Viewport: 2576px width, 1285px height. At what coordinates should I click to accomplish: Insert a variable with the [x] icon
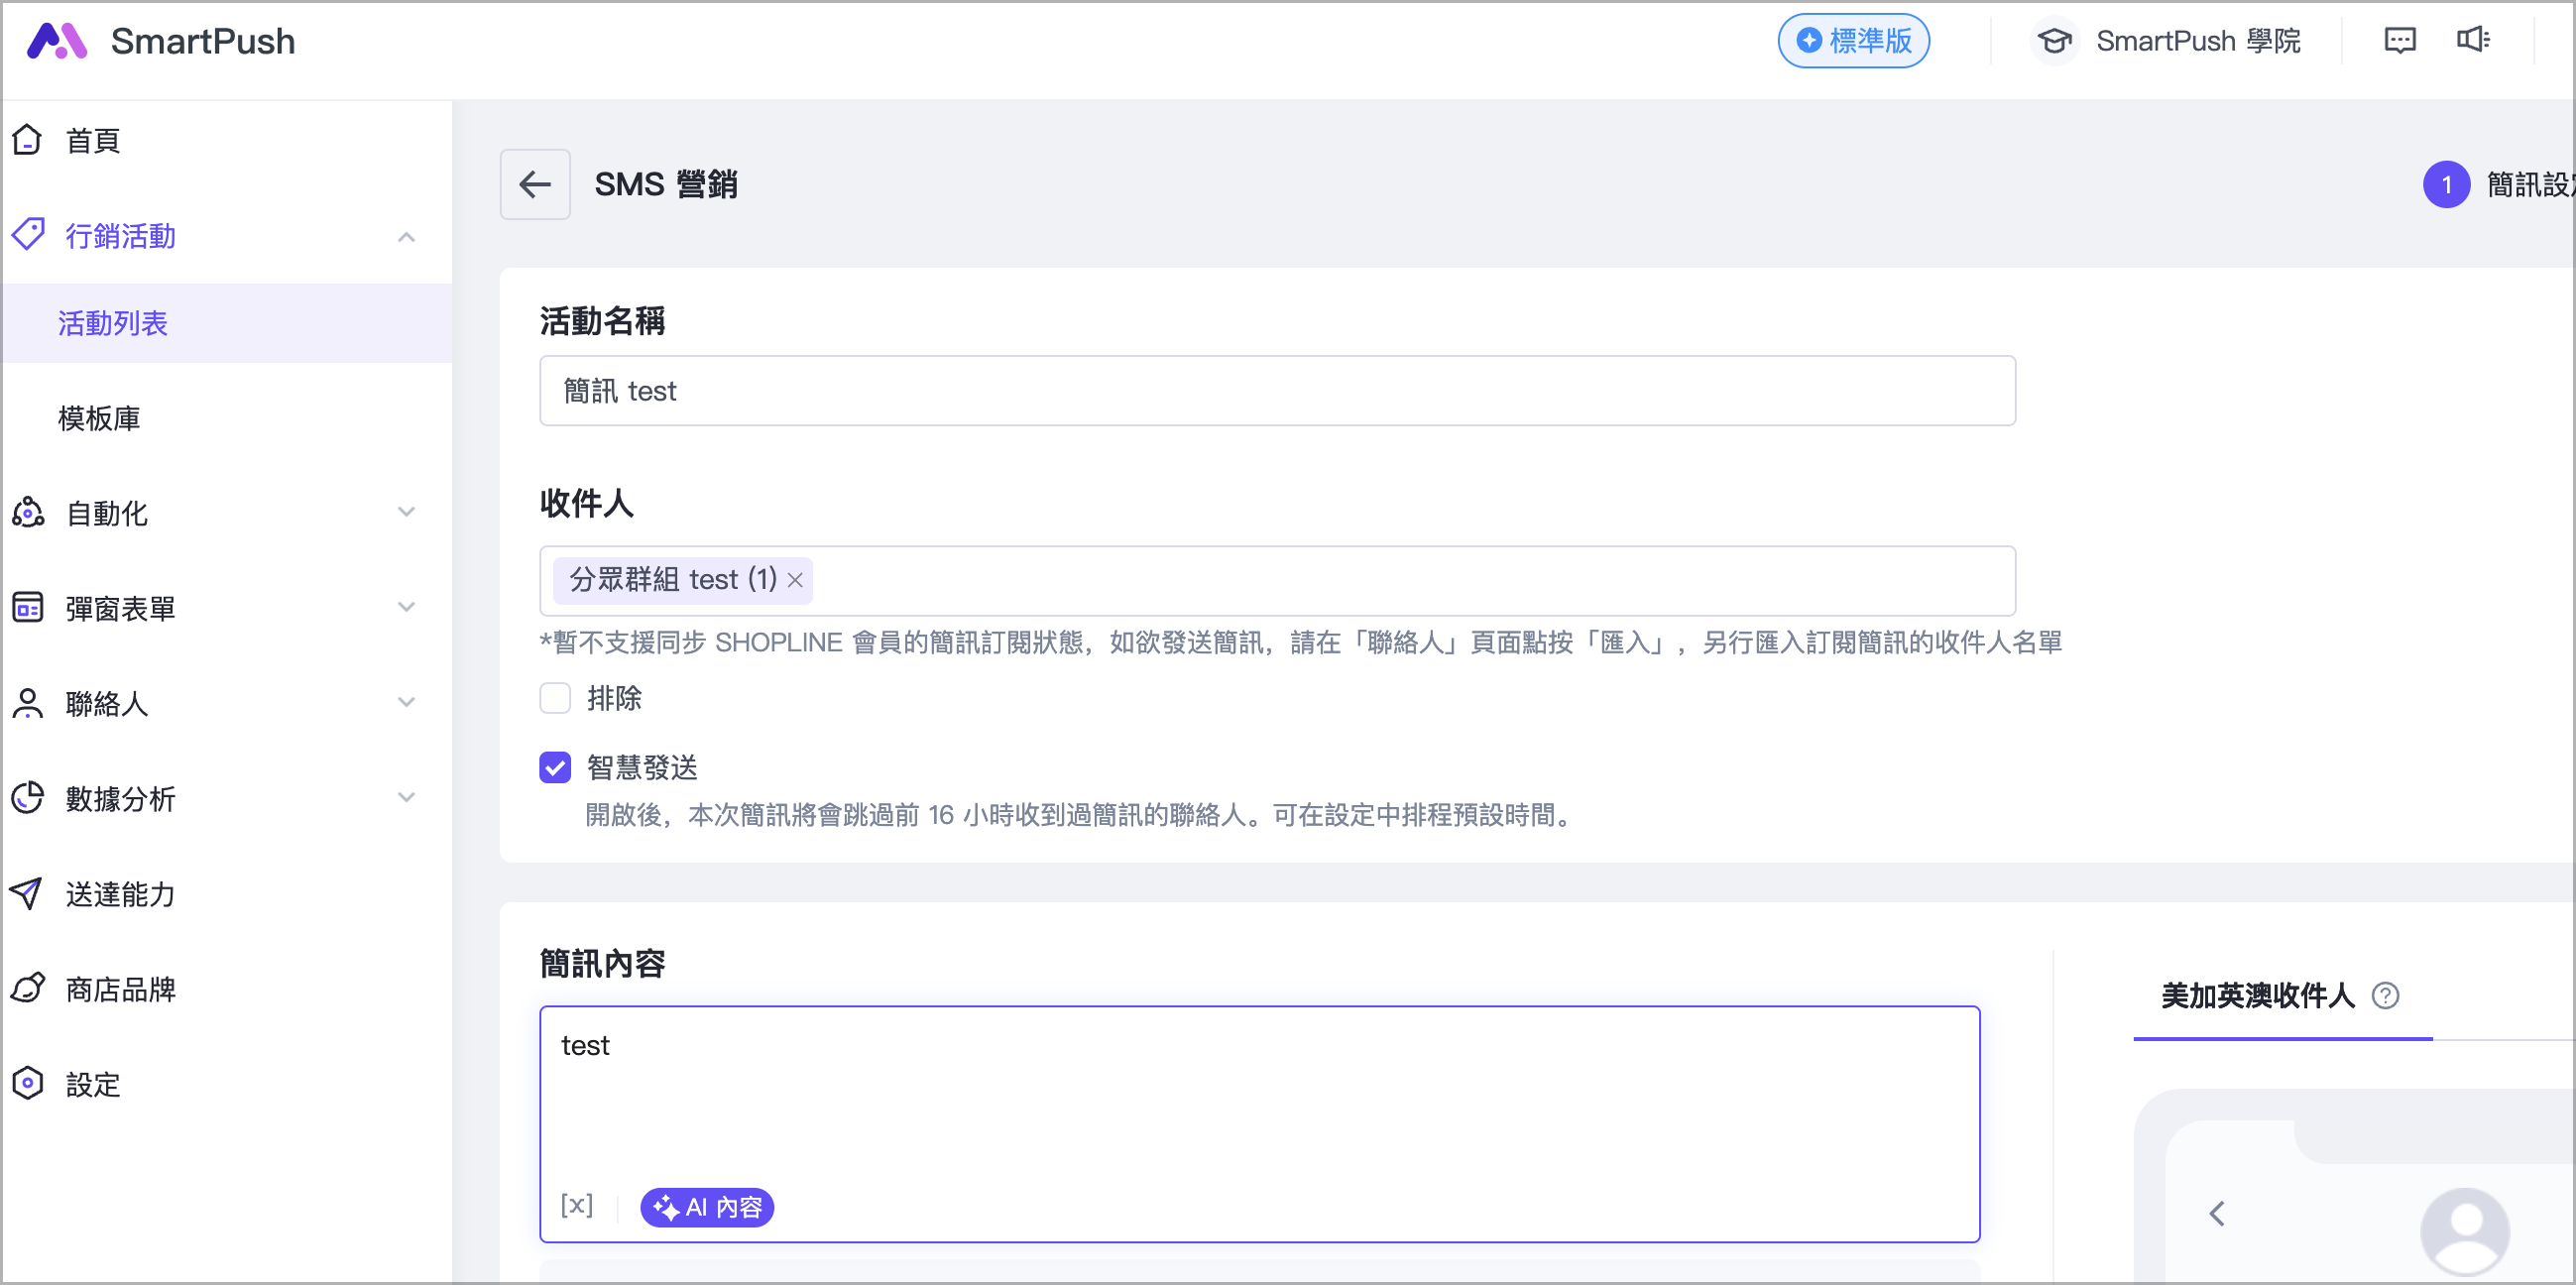click(577, 1205)
